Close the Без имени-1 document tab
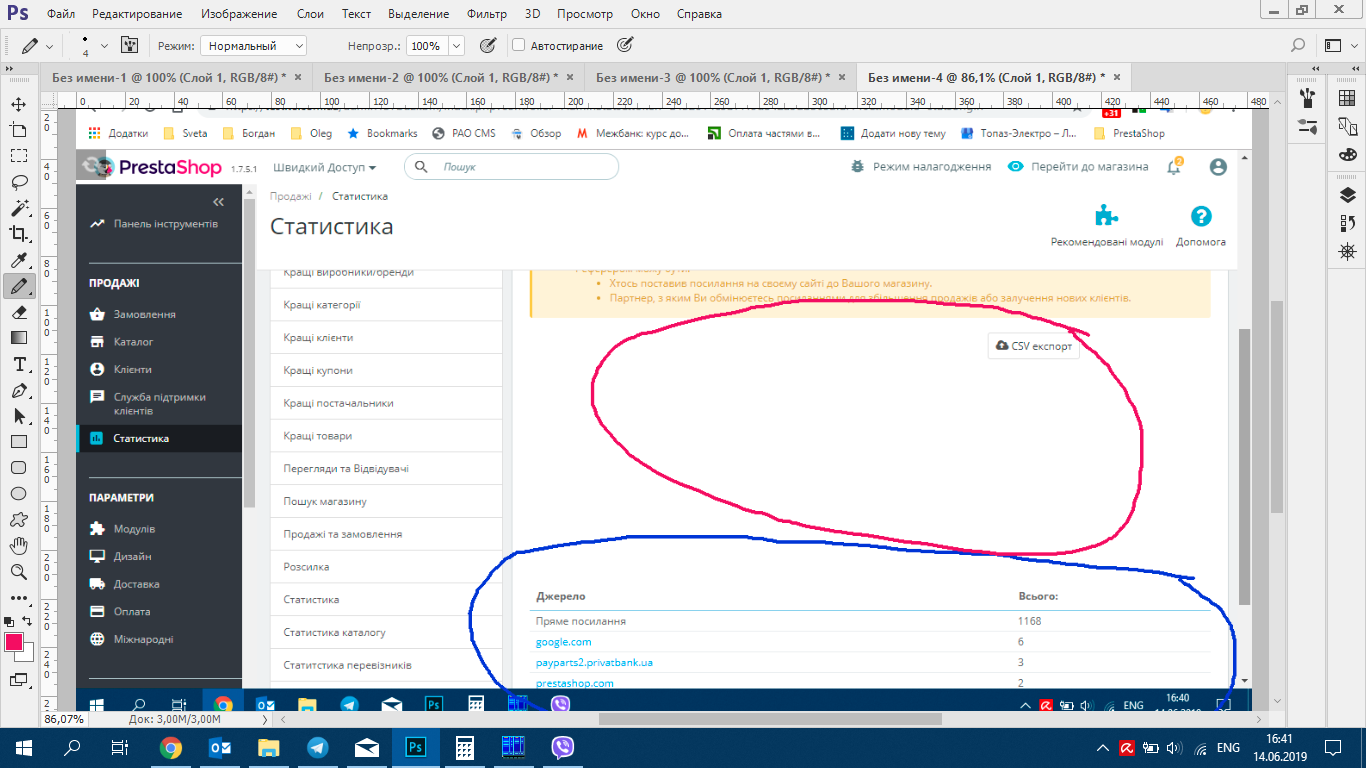Viewport: 1366px width, 768px height. 299,77
